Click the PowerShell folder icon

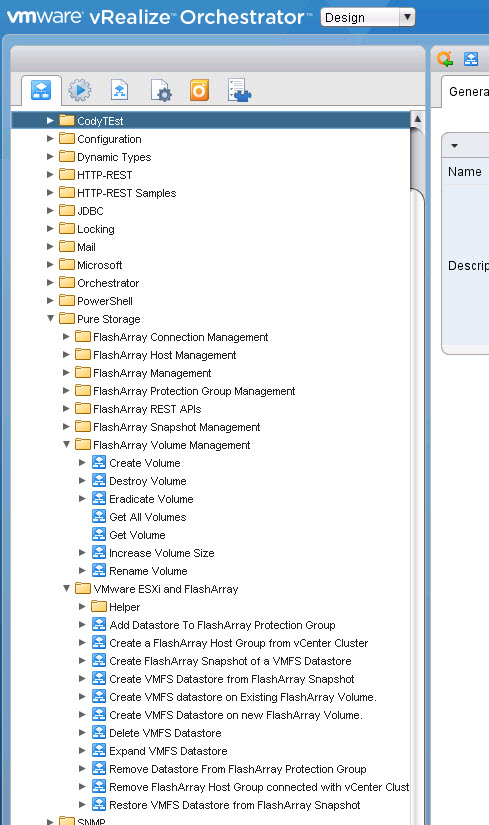[x=67, y=300]
